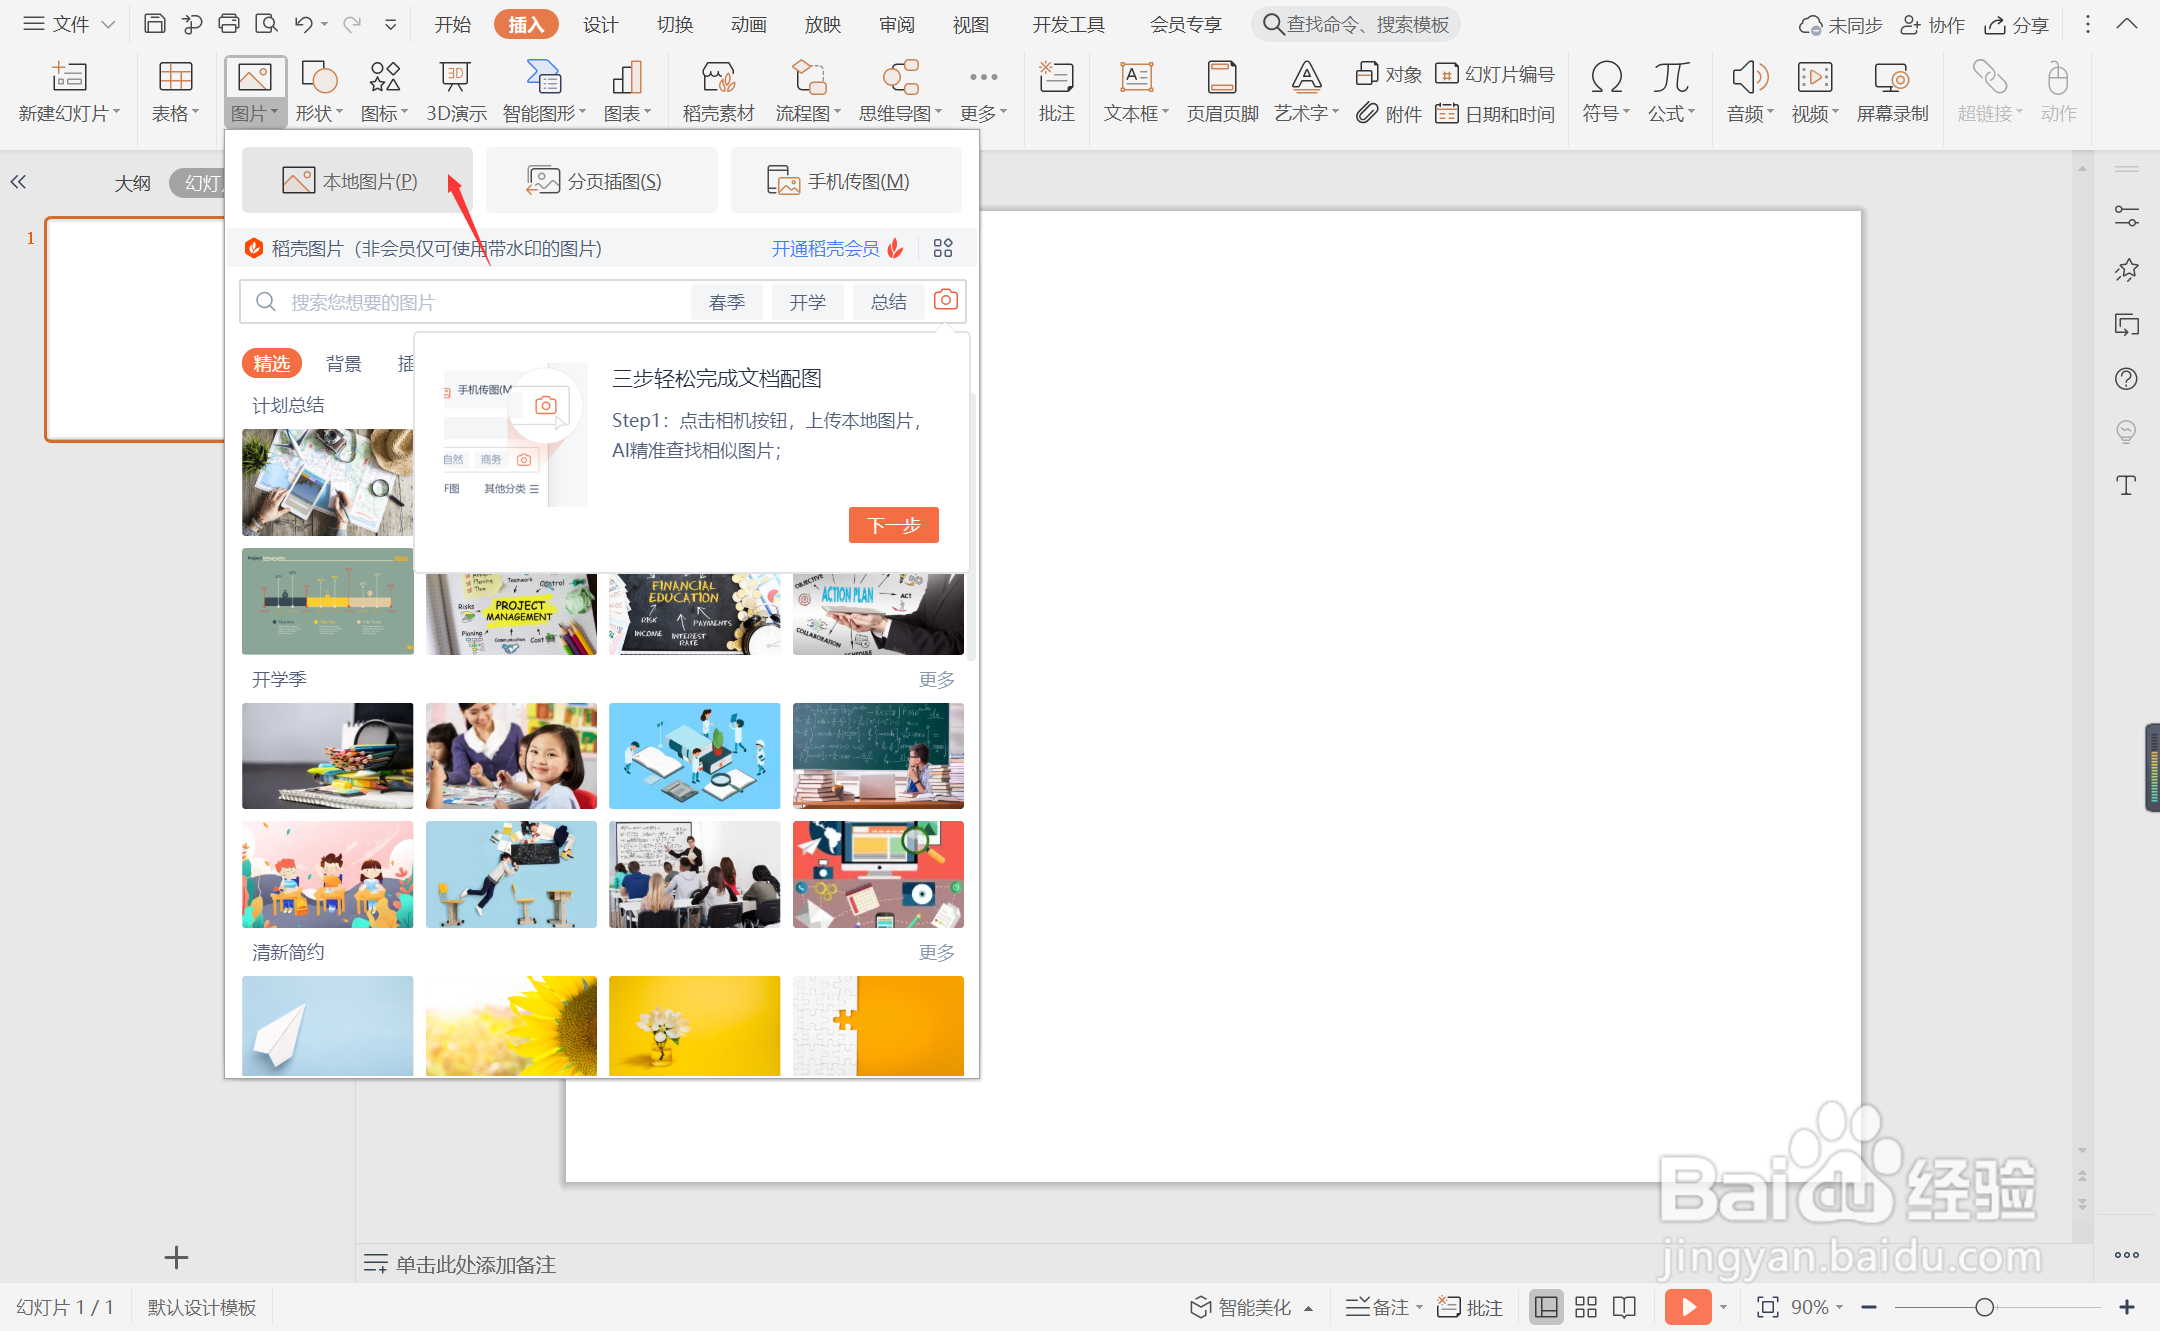
Task: Click the 开通稻壳会员 link
Action: [826, 248]
